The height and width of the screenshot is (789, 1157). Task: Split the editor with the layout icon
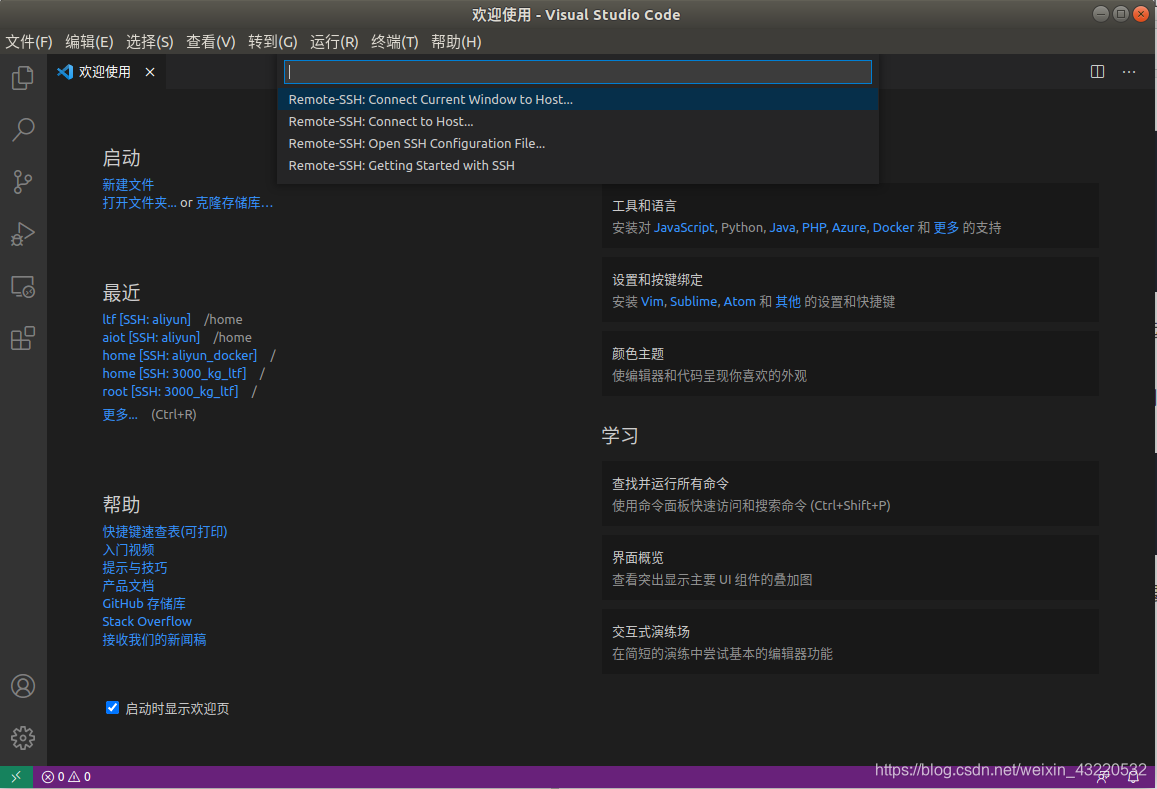(x=1097, y=72)
